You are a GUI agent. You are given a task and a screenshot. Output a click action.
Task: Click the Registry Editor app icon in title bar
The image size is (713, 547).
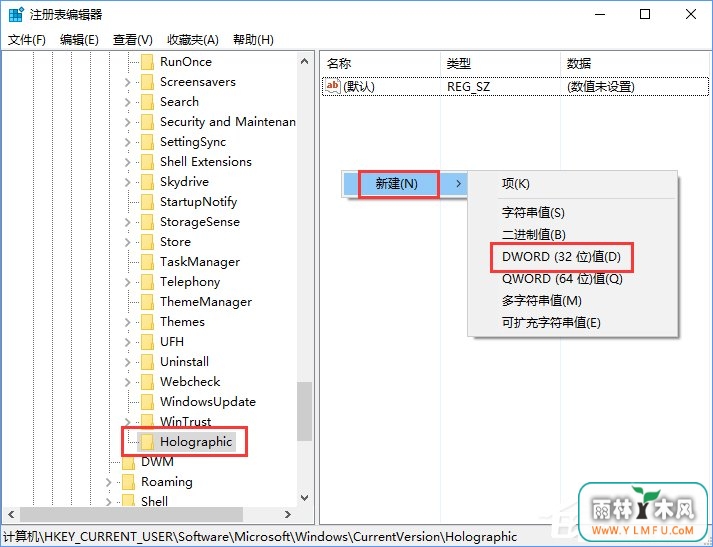tap(15, 14)
